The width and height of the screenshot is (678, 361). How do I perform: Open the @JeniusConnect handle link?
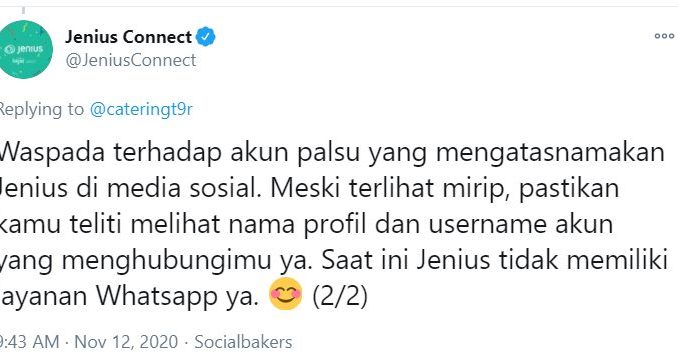pyautogui.click(x=131, y=60)
